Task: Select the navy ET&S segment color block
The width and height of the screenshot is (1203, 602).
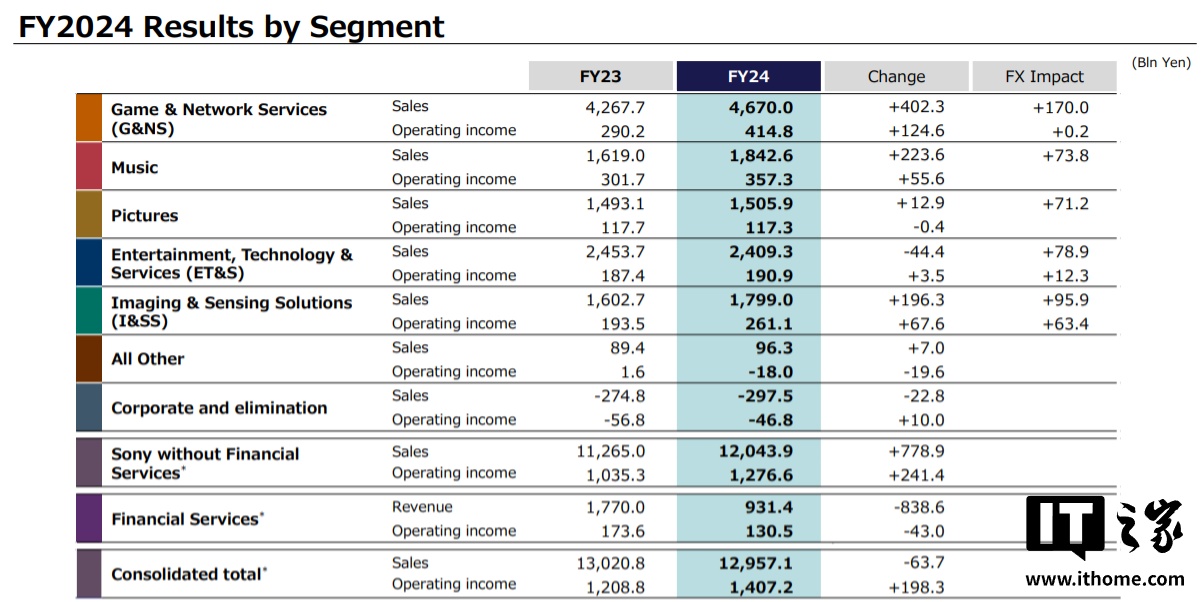Action: click(x=89, y=262)
